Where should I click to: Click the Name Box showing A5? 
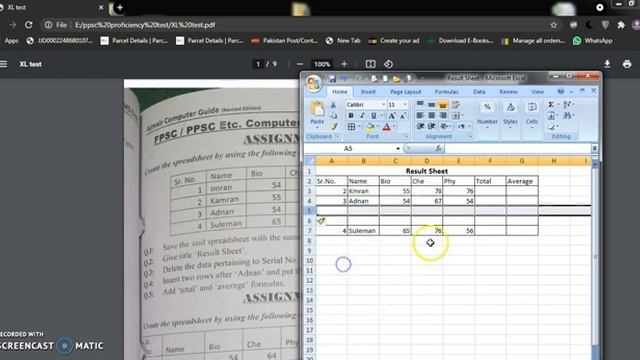click(349, 149)
